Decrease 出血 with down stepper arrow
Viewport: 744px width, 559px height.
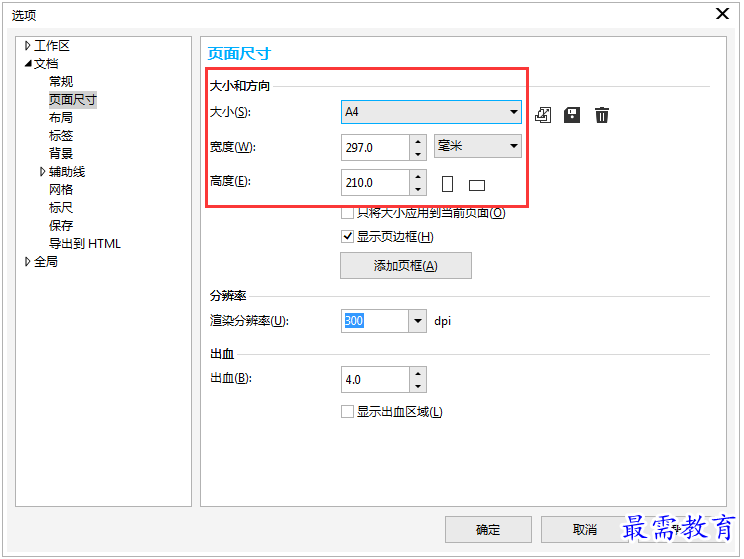click(418, 386)
